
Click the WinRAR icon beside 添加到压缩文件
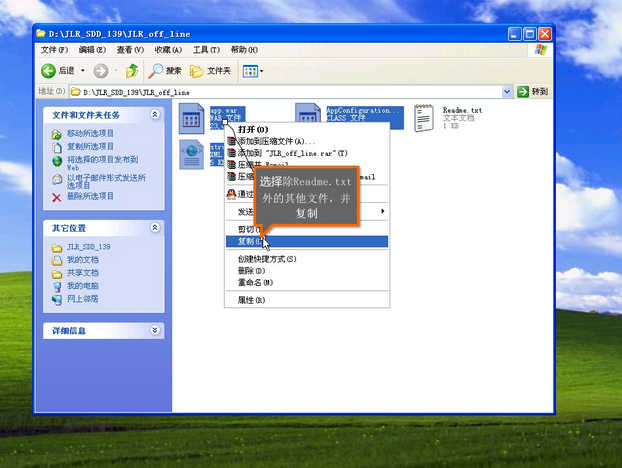coord(231,141)
